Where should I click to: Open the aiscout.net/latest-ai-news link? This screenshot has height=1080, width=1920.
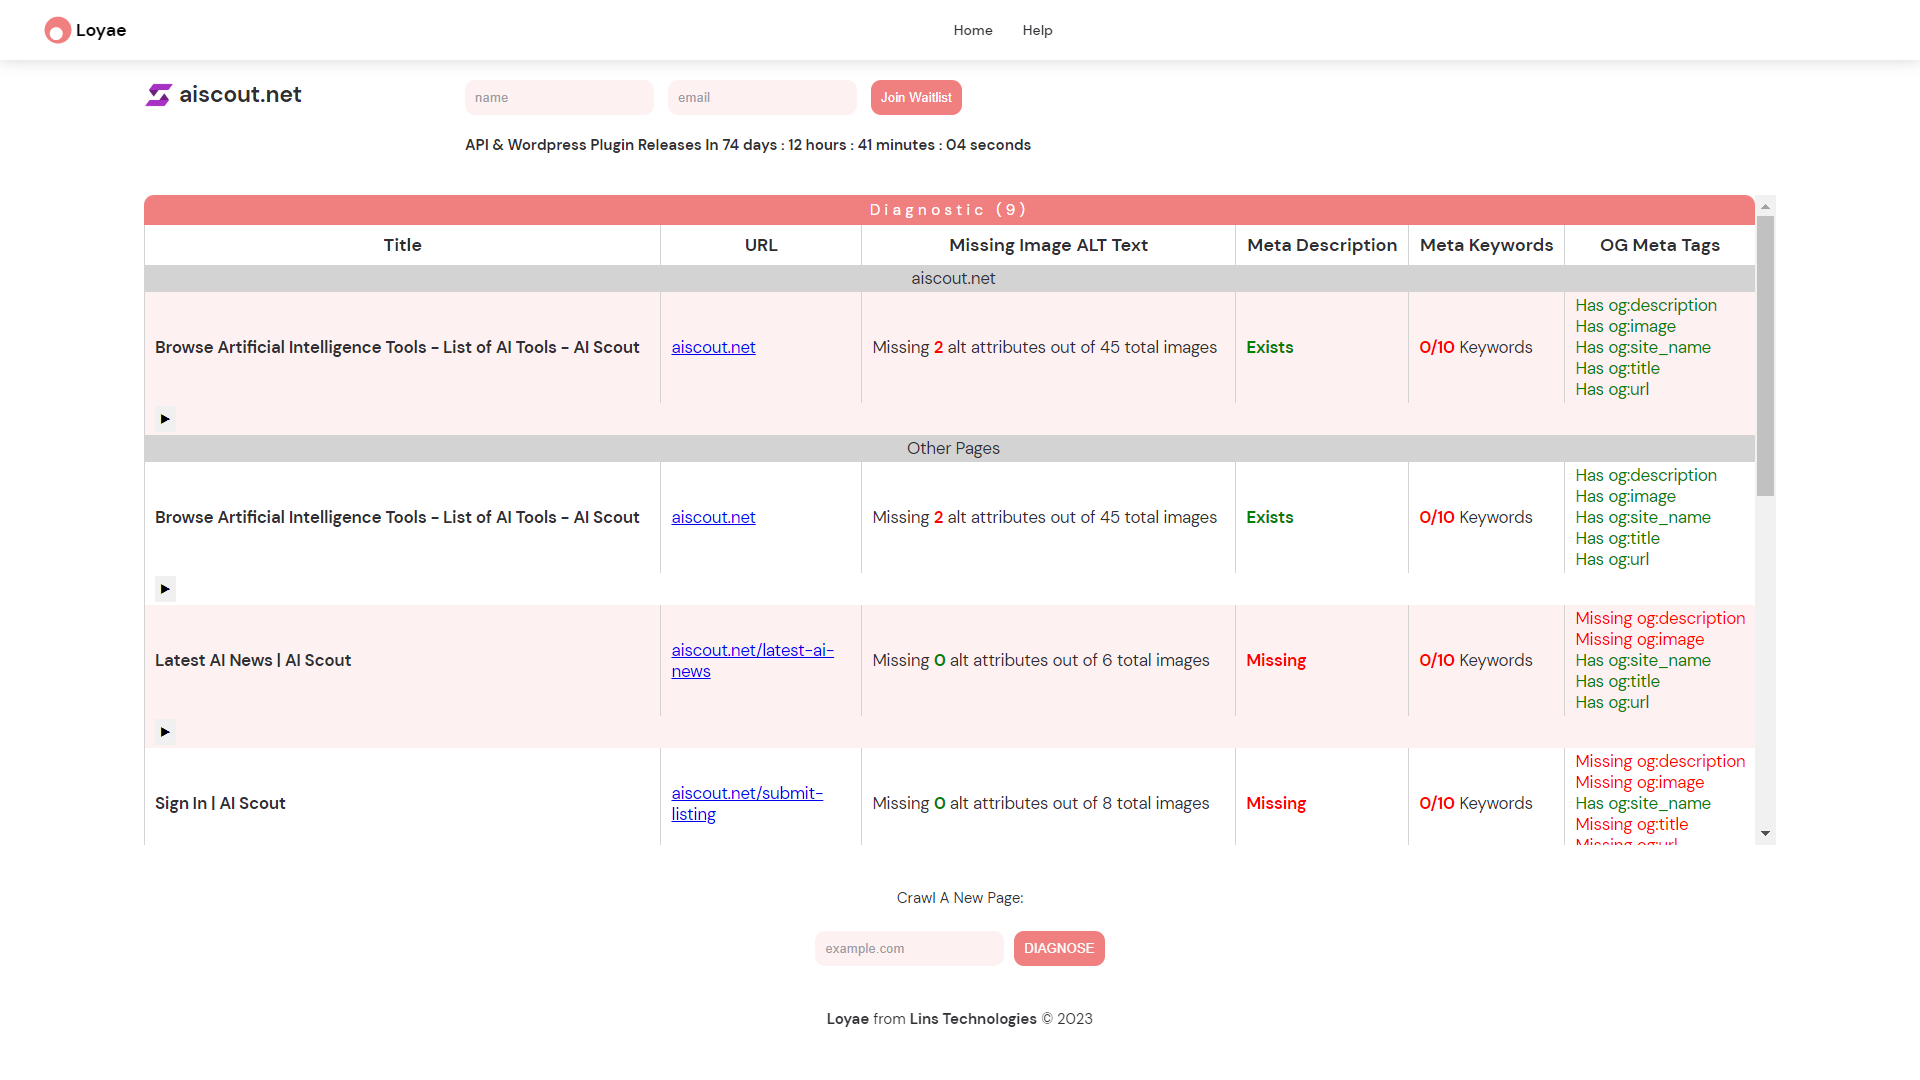[752, 660]
